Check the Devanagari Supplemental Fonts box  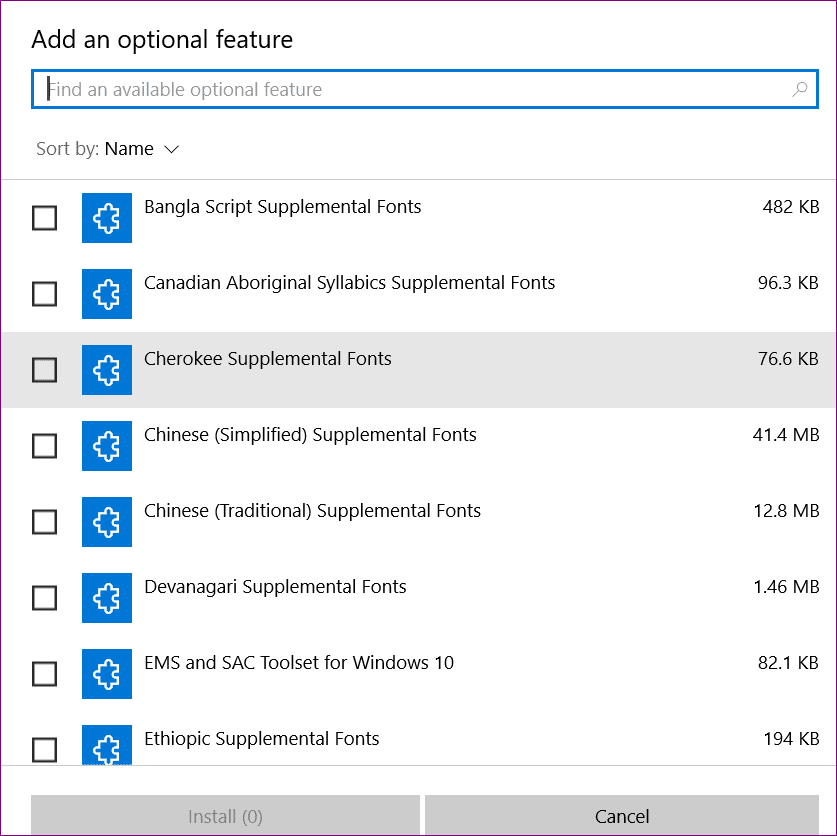pyautogui.click(x=44, y=598)
